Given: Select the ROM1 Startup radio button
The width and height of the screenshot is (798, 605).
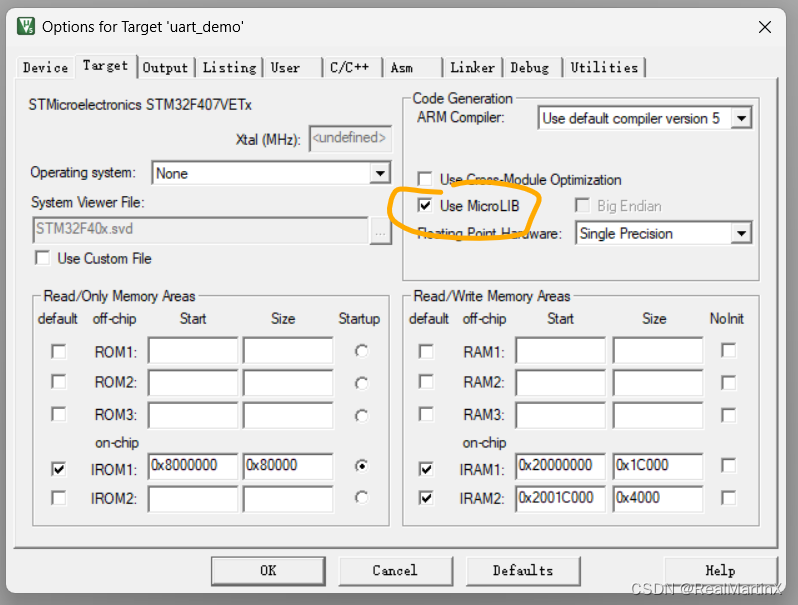Looking at the screenshot, I should click(361, 351).
